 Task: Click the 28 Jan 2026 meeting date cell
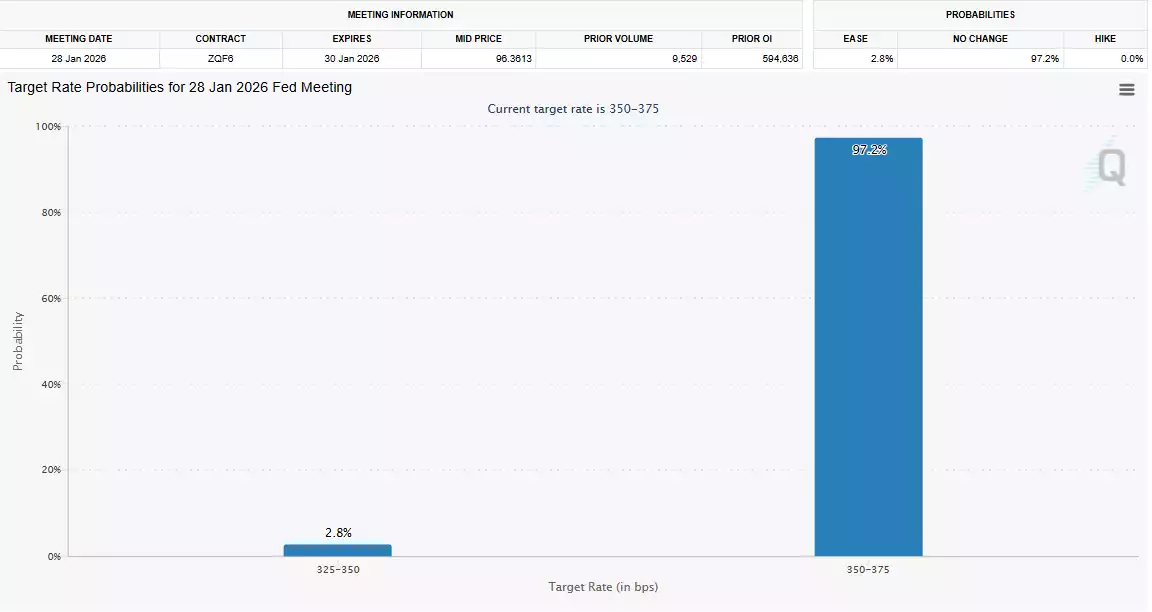click(x=79, y=58)
